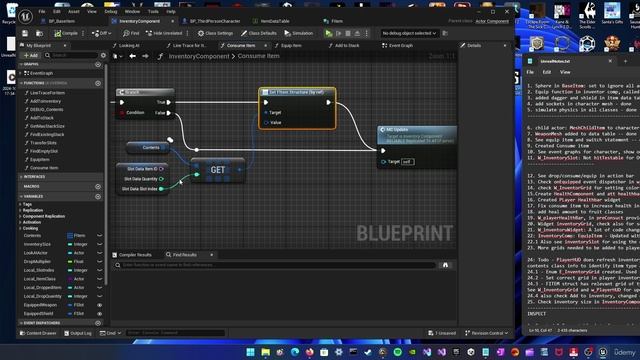Browse to asset in Content Browser icon

pos(40,33)
